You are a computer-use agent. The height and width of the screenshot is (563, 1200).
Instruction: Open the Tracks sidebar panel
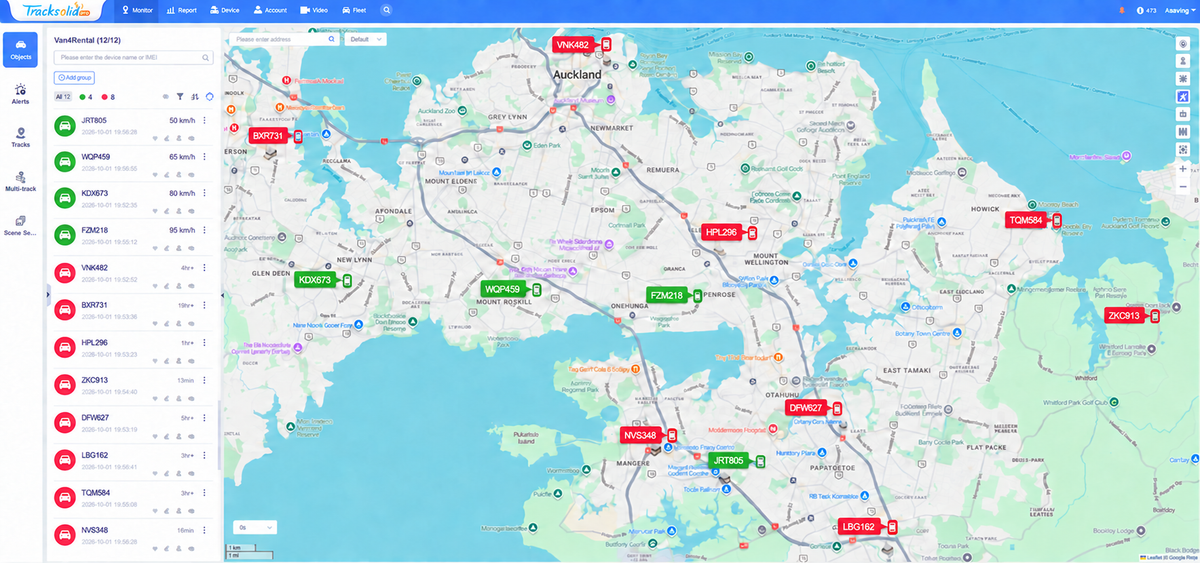coord(21,136)
